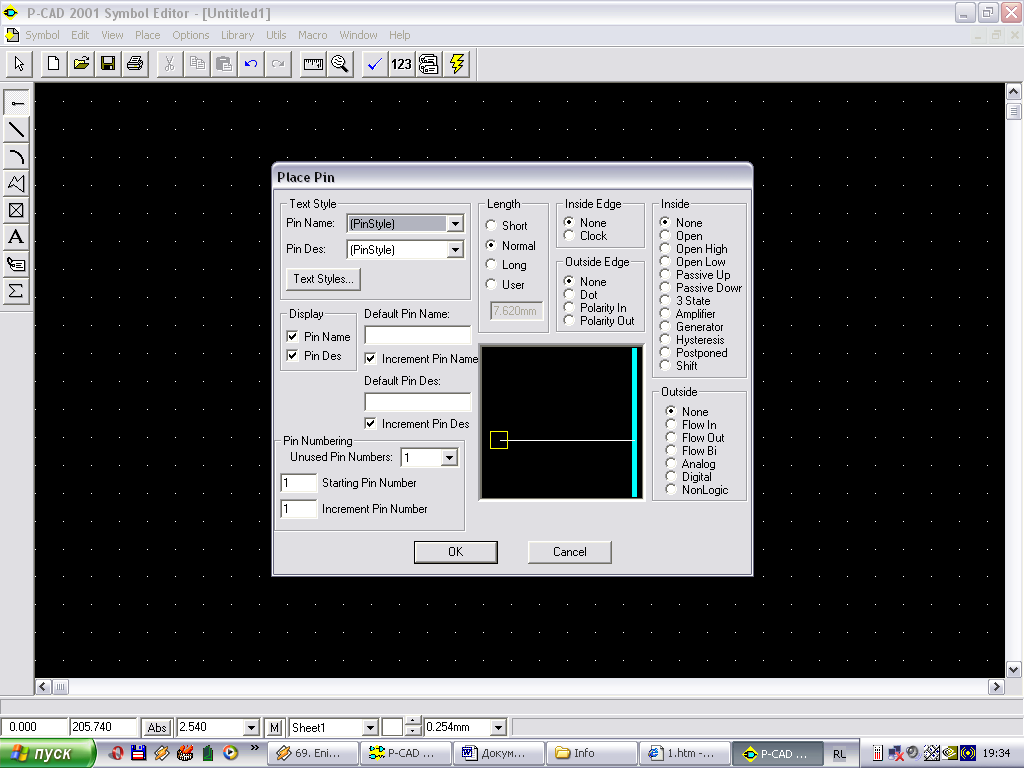This screenshot has height=768, width=1024.
Task: Select the arrow pointer tool in toolbar
Action: 19,64
